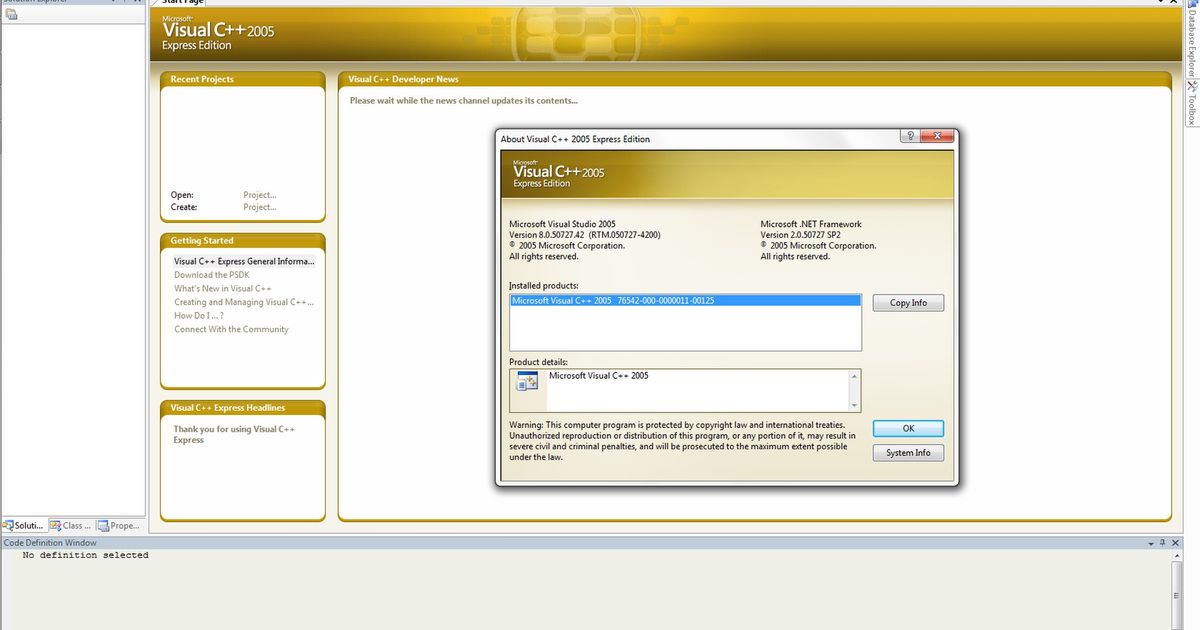Open the Code Definition Window position dropdown

coord(1150,543)
